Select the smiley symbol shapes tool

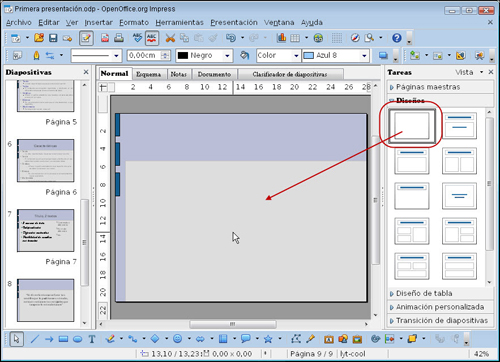(178, 339)
